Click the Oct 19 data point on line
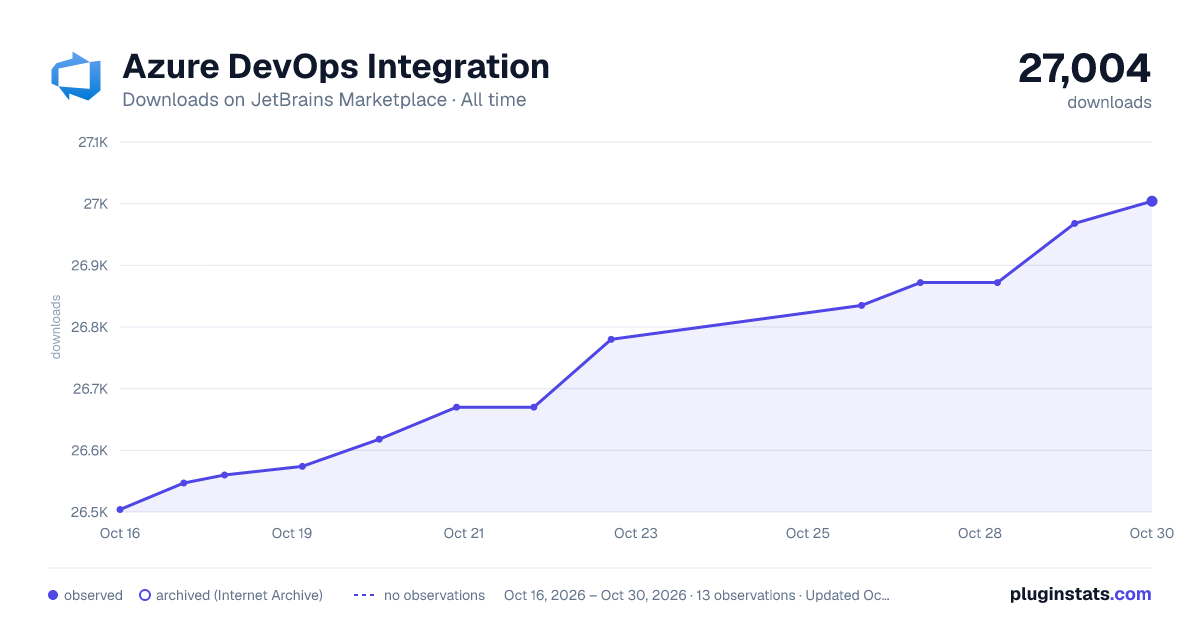The height and width of the screenshot is (630, 1200). [x=302, y=466]
